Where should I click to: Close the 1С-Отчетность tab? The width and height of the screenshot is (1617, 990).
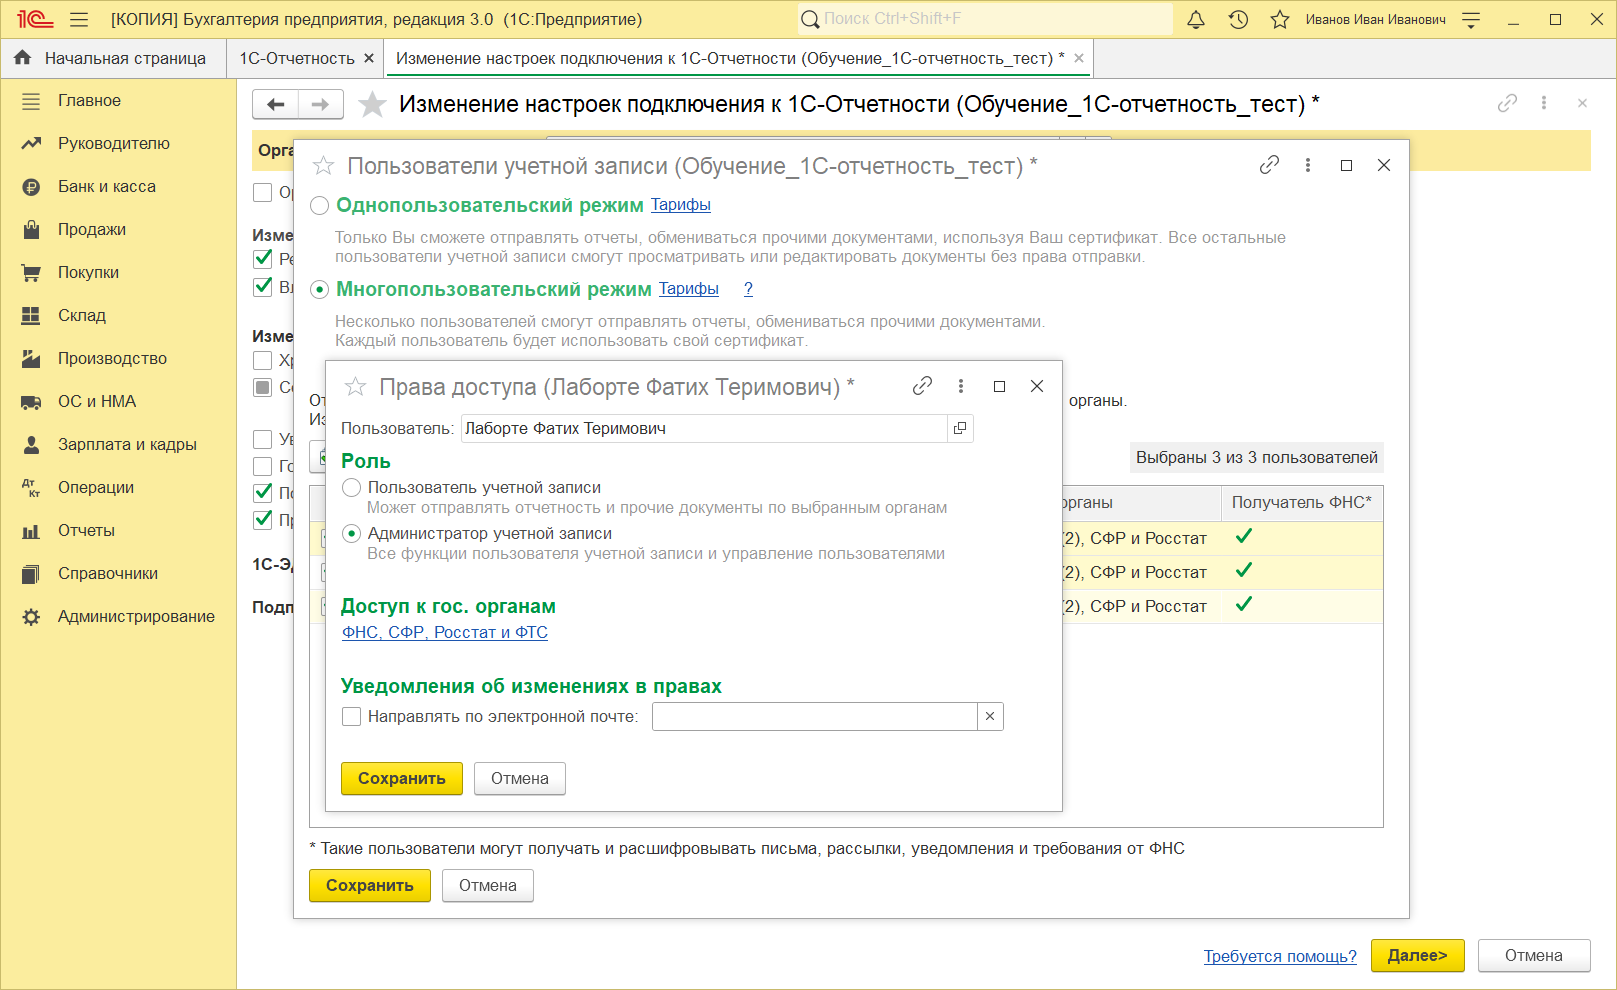point(369,58)
